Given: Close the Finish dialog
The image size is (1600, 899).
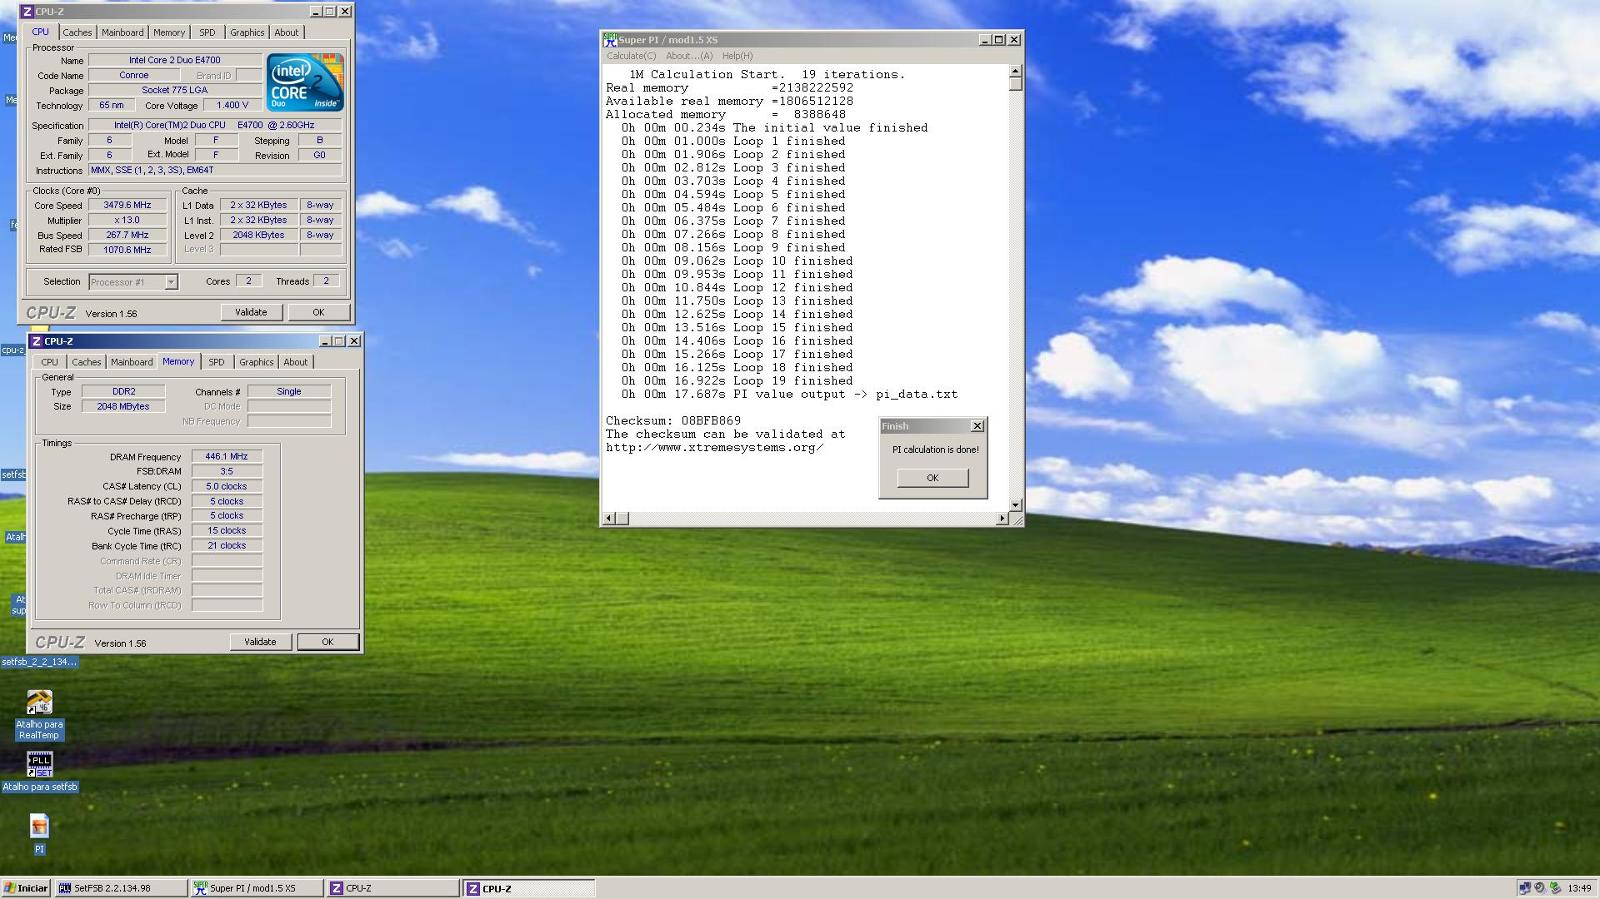Looking at the screenshot, I should point(977,426).
